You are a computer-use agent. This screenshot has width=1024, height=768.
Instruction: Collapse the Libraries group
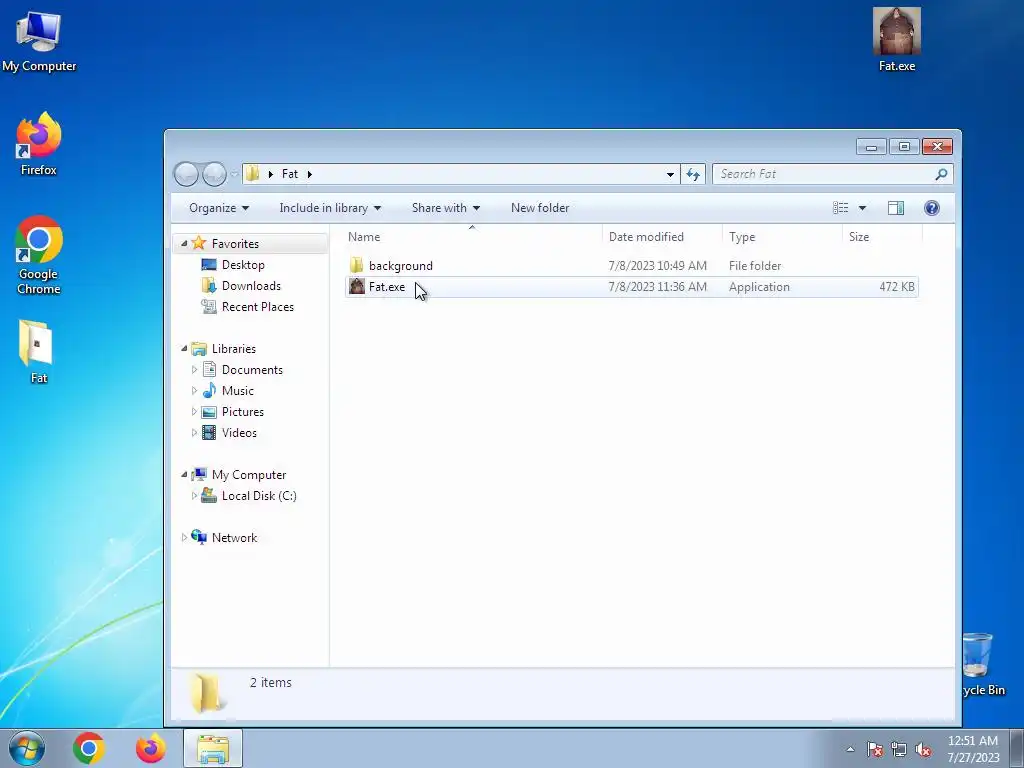184,349
